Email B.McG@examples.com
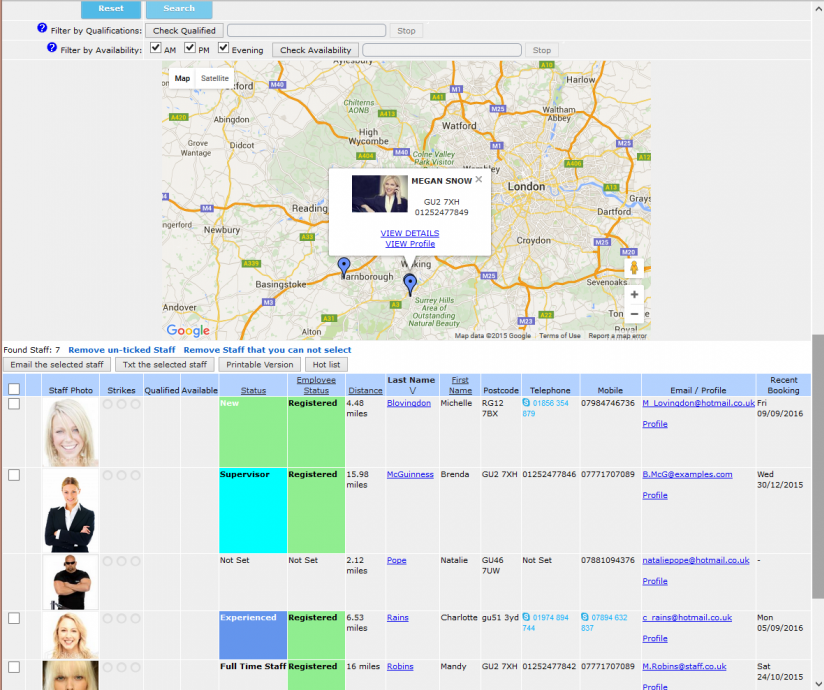This screenshot has width=824, height=690. tap(687, 475)
